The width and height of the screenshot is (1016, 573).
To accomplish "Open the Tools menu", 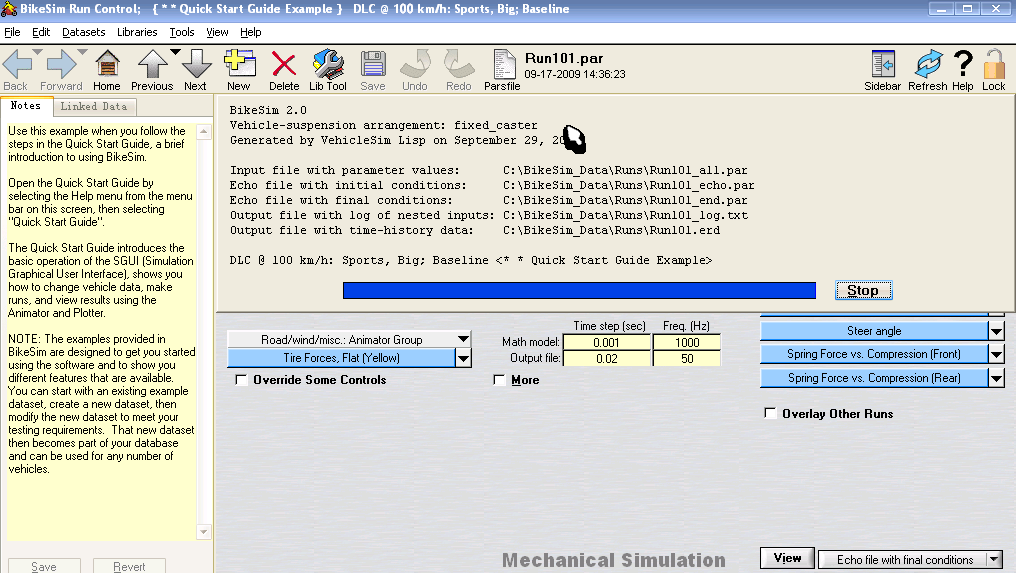I will (x=182, y=32).
